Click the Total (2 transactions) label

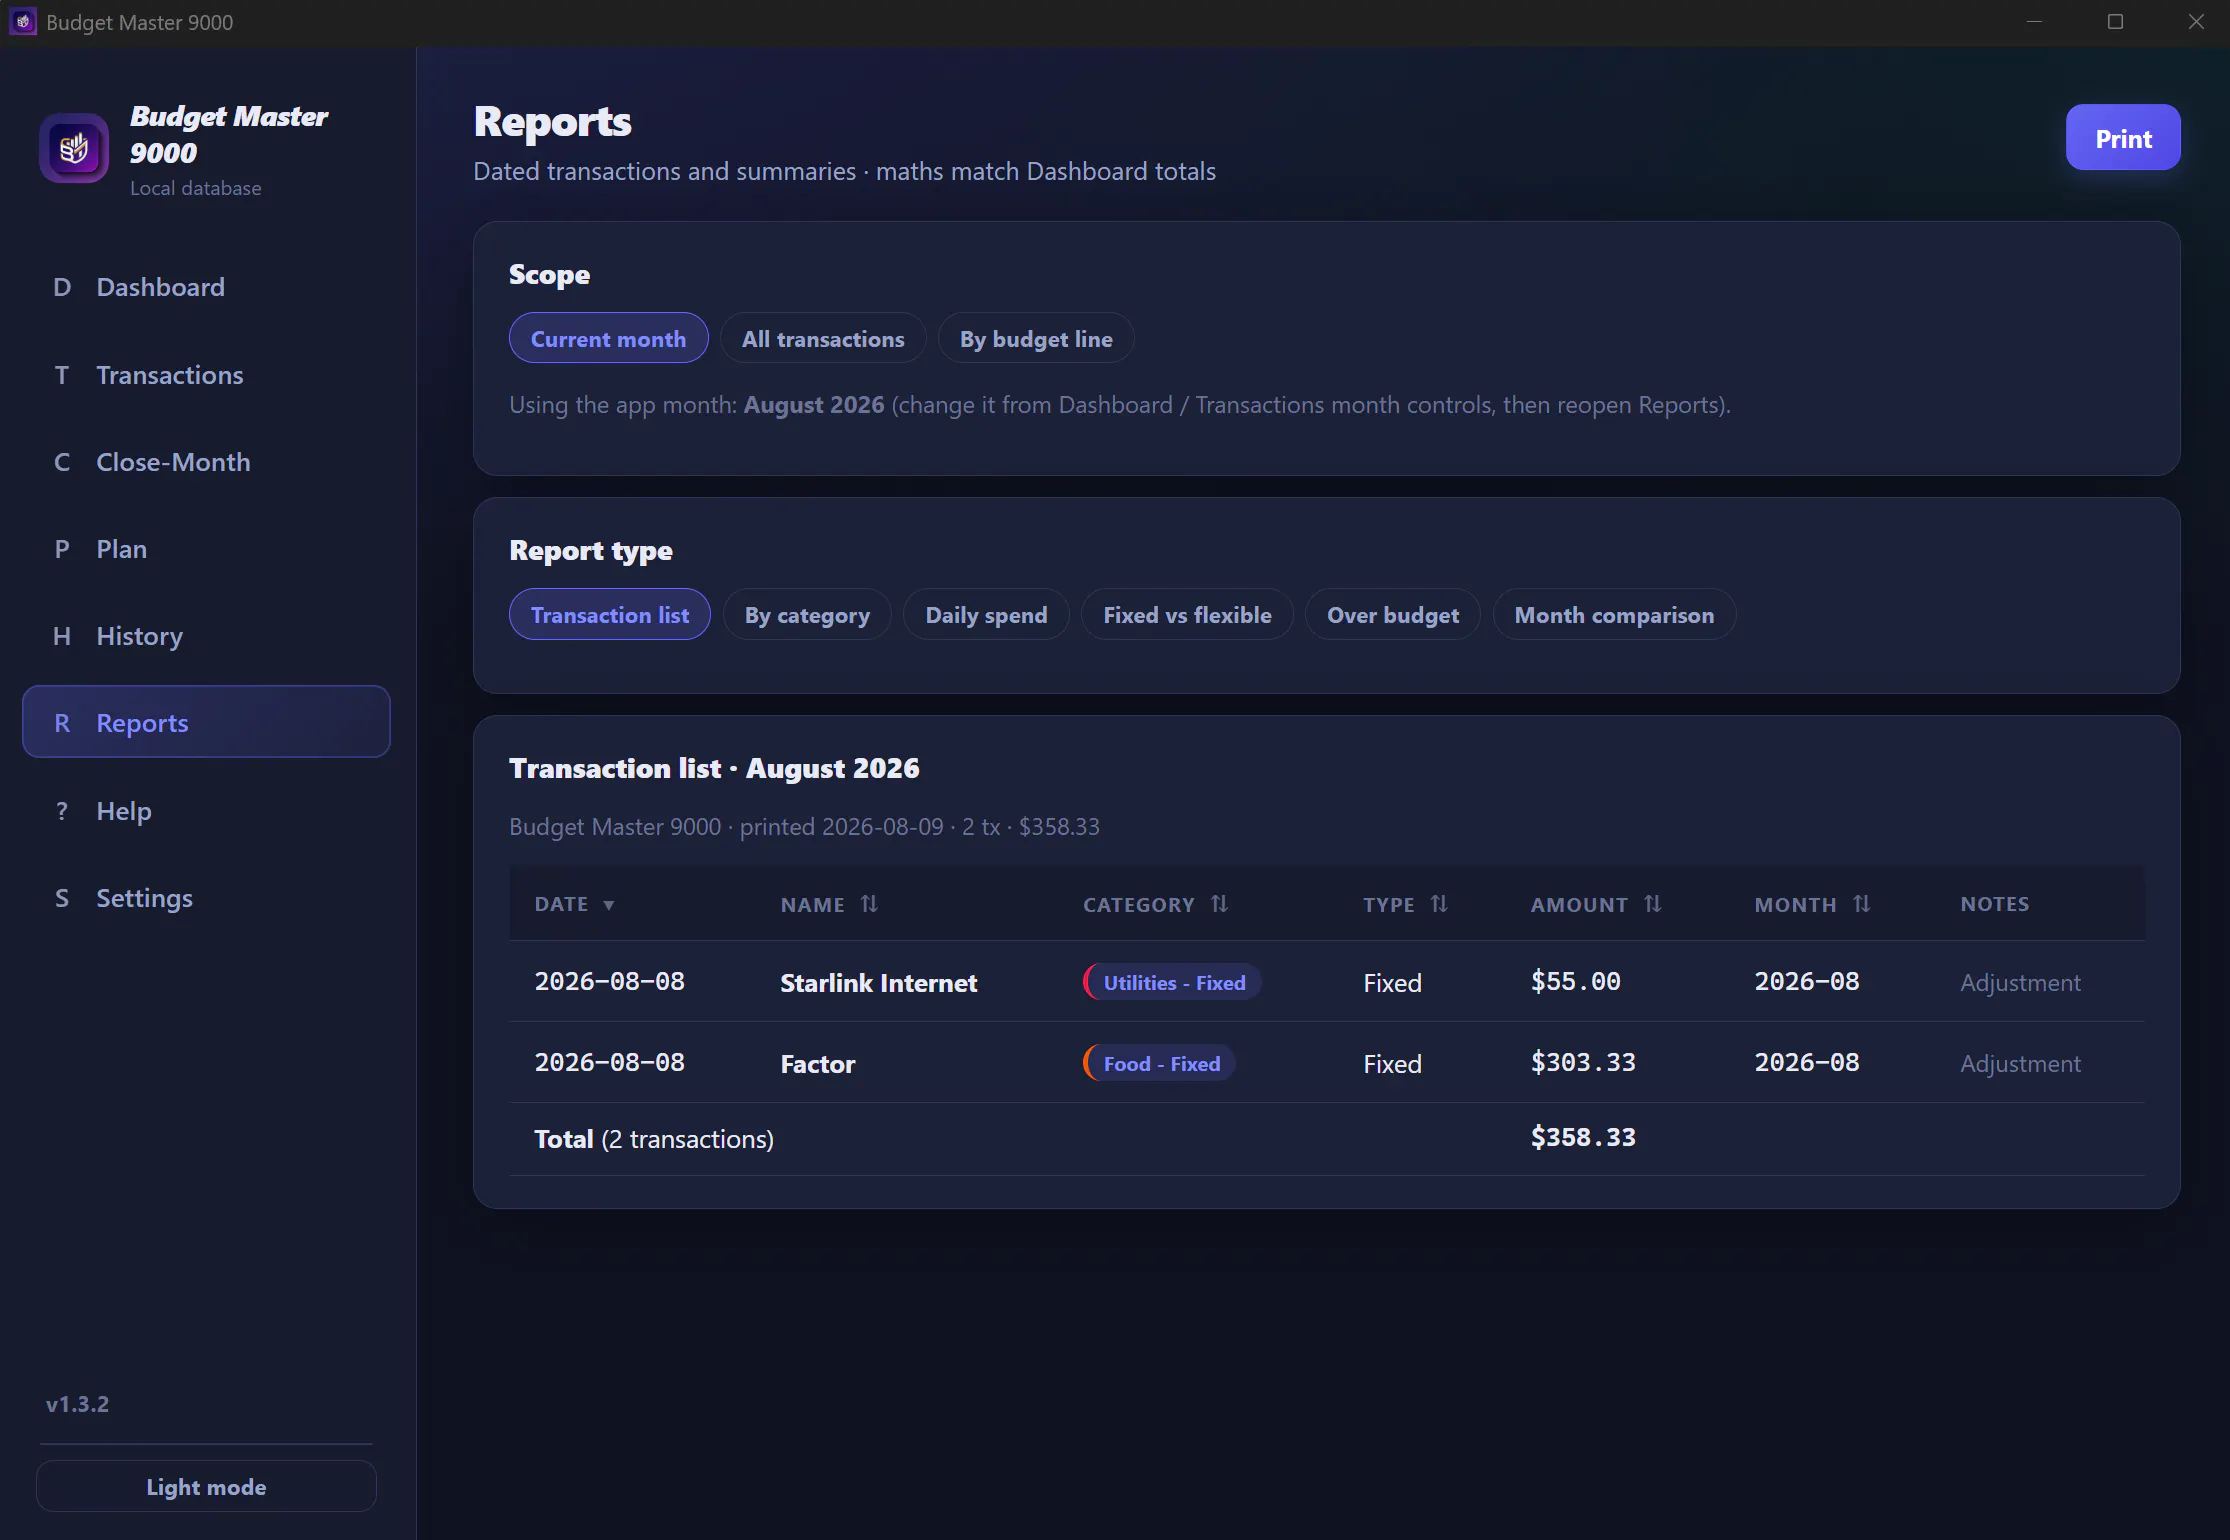[x=654, y=1139]
